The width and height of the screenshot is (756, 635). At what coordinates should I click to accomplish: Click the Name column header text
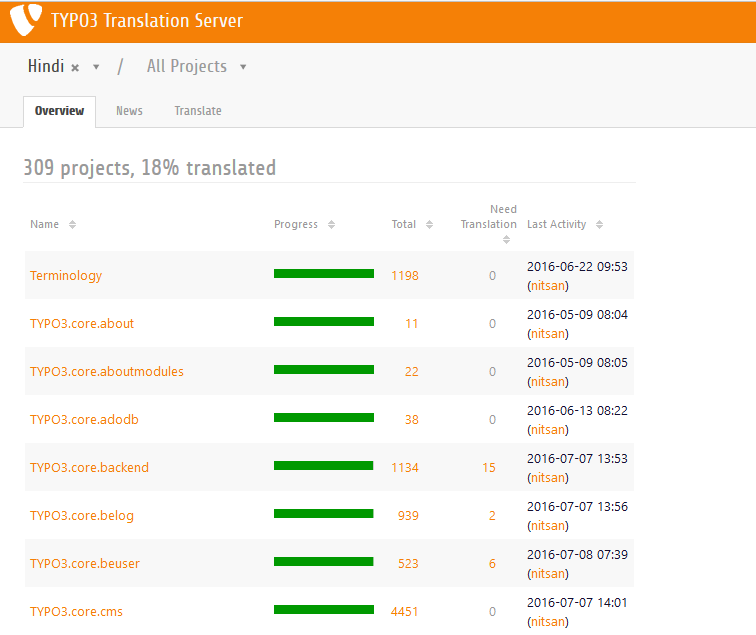tap(44, 224)
